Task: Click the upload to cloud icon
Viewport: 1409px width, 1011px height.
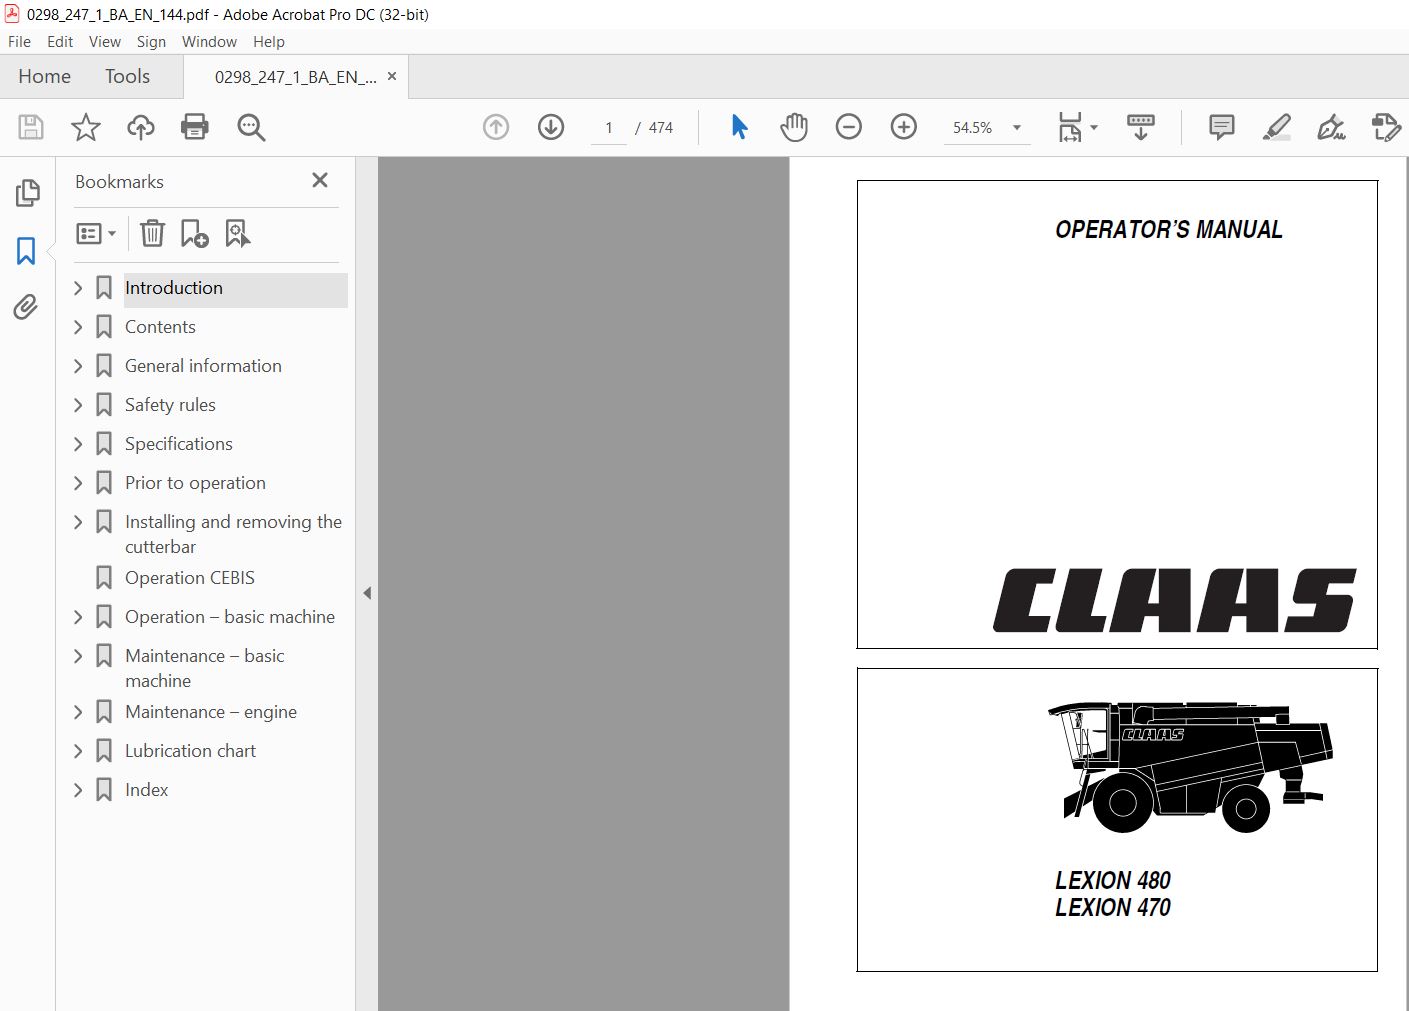Action: tap(141, 127)
